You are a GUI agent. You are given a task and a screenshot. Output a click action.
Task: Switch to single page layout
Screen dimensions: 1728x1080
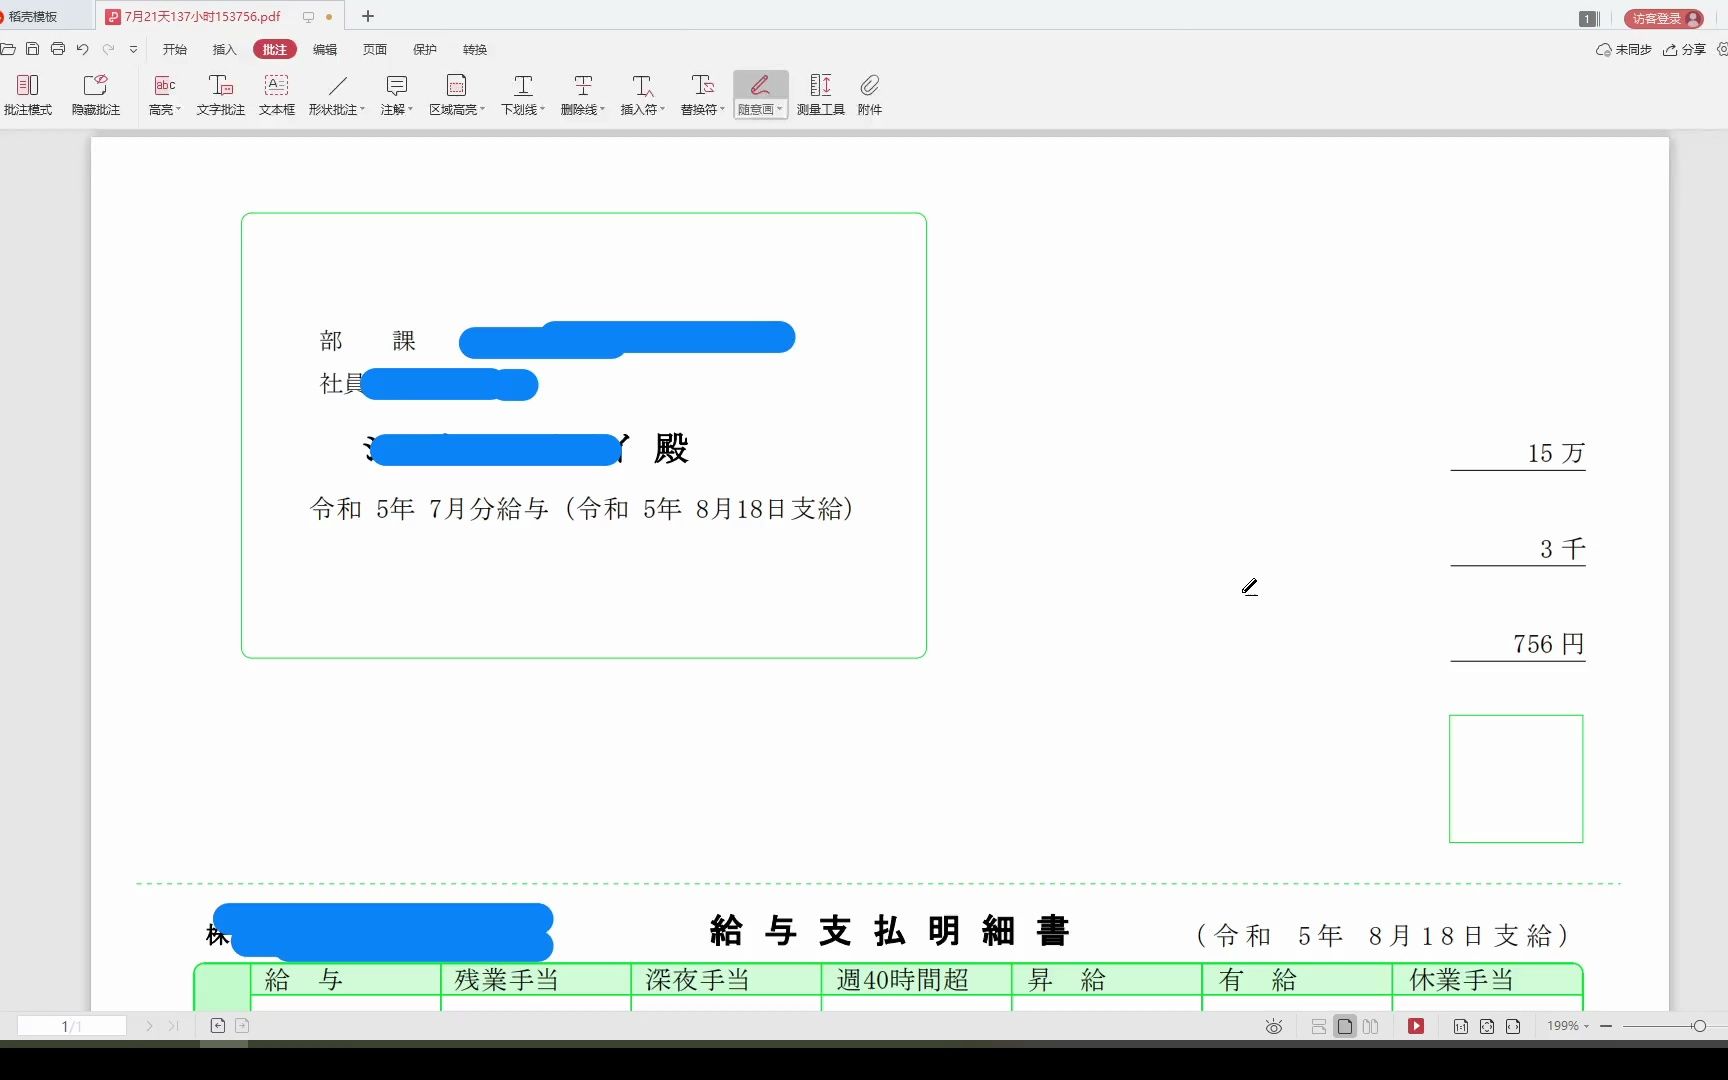[x=1345, y=1027]
